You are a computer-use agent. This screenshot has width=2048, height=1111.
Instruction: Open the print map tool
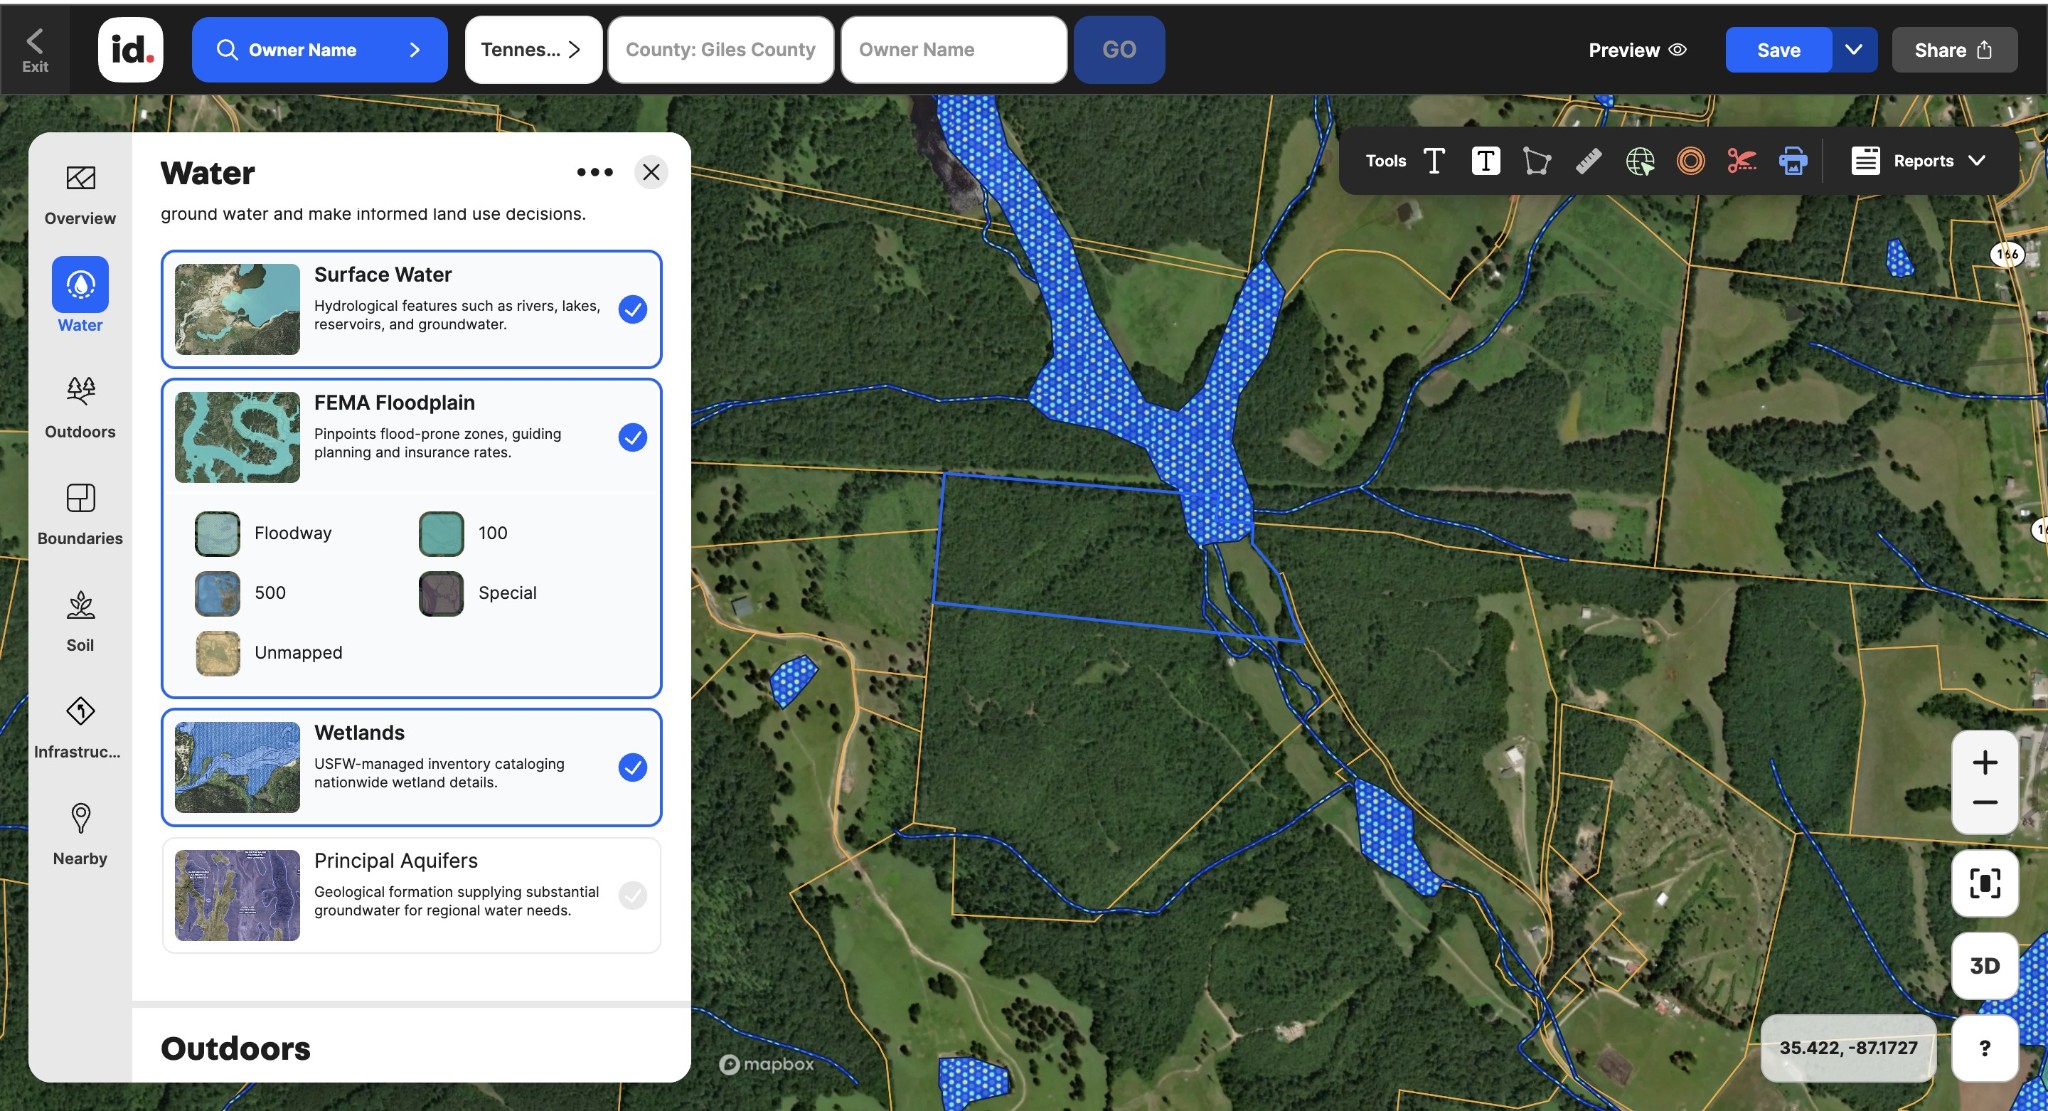[x=1793, y=161]
